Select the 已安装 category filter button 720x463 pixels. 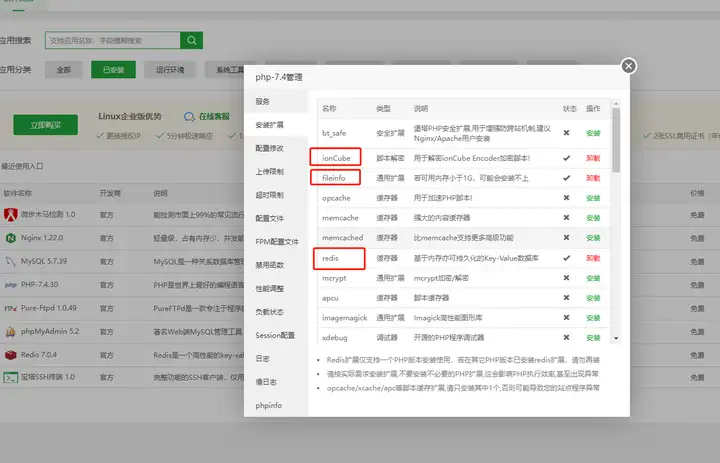(x=113, y=70)
